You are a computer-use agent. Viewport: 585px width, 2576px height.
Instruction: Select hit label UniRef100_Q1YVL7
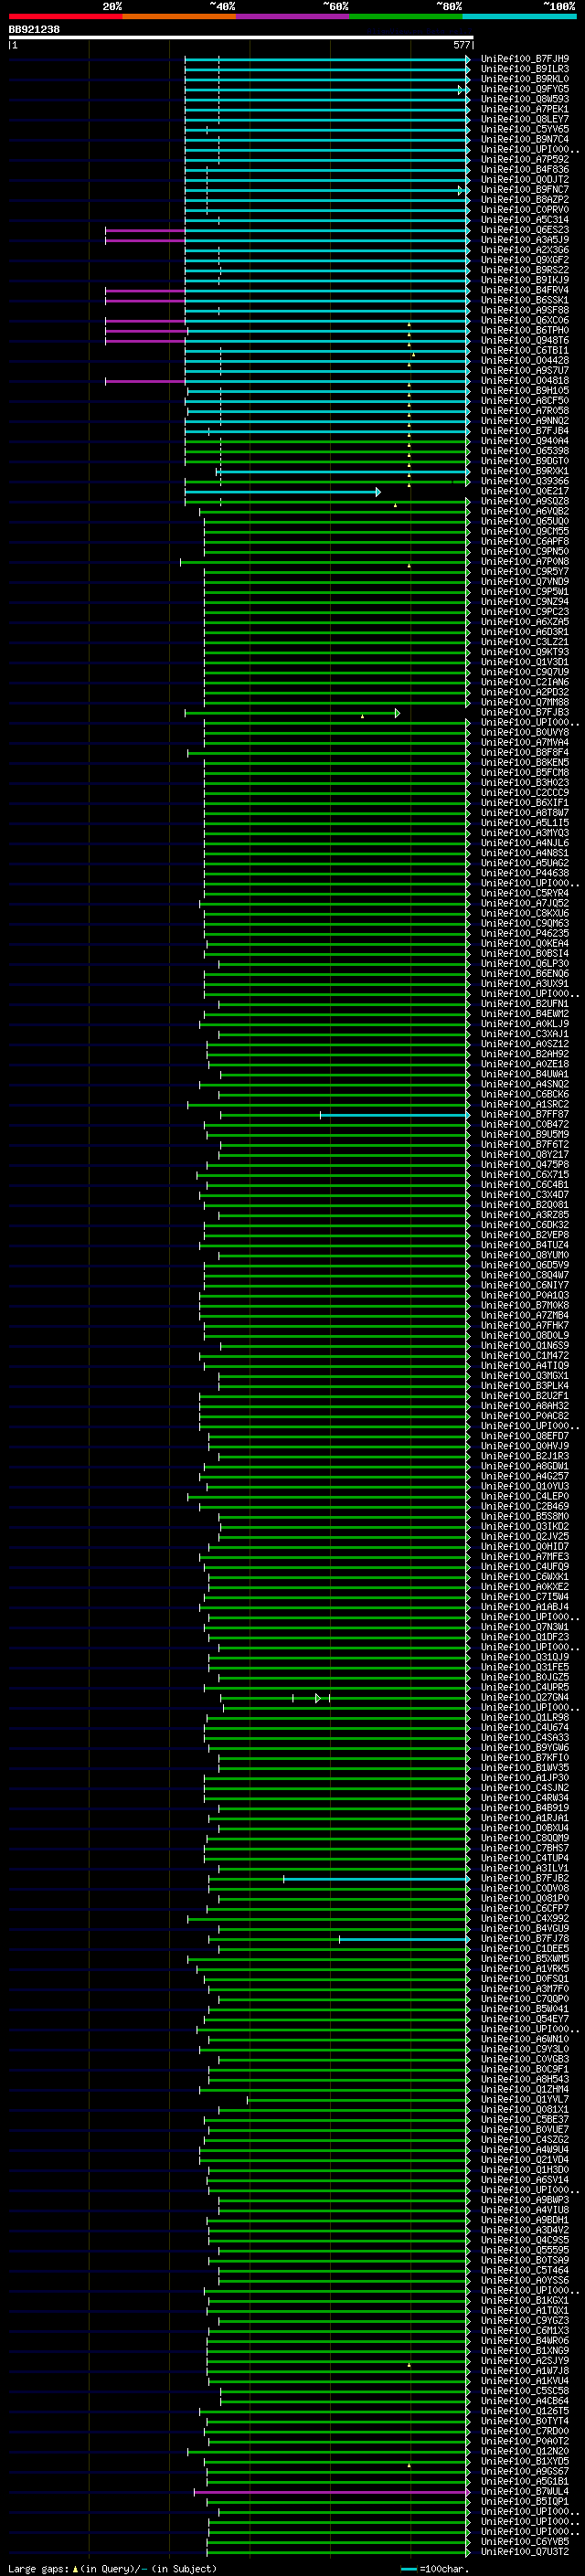(x=525, y=2099)
